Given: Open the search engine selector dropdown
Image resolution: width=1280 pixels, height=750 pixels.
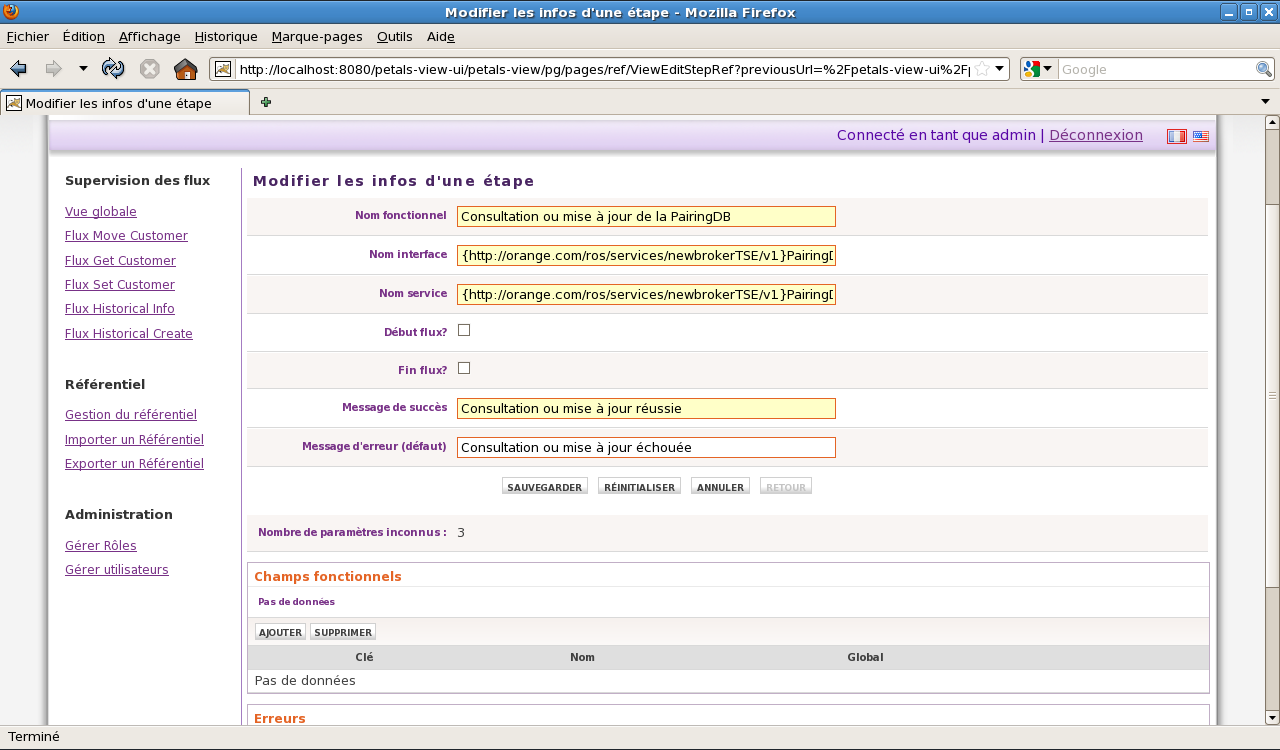Looking at the screenshot, I should tap(1038, 69).
